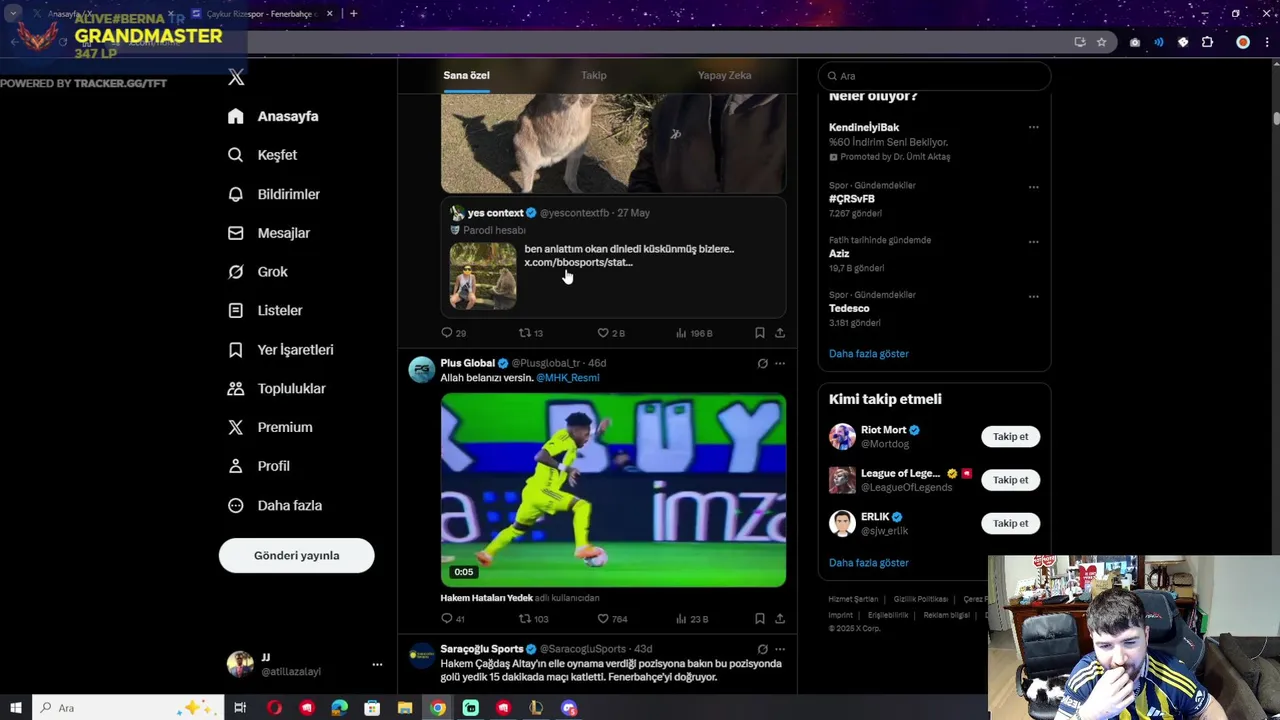
Task: Show more follow suggestions link
Action: pyautogui.click(x=868, y=563)
